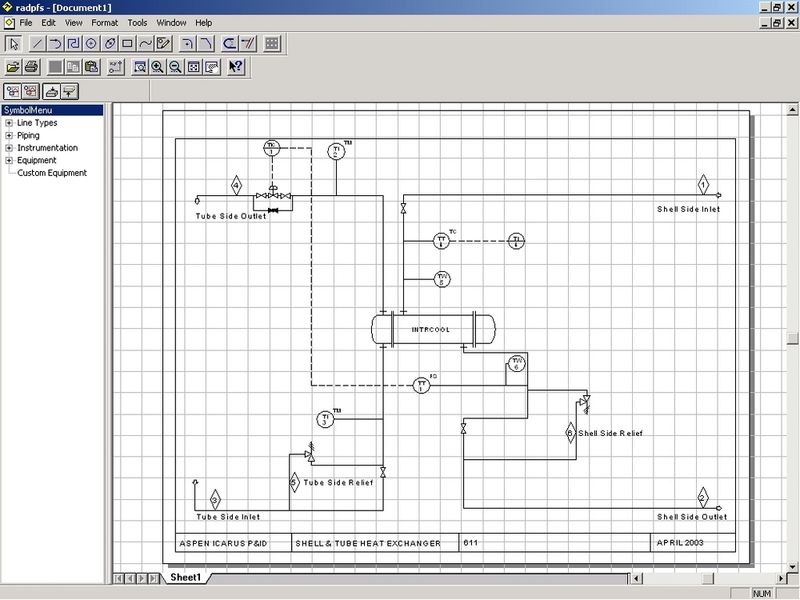Expand the Line Types category
The width and height of the screenshot is (800, 600).
[x=8, y=123]
